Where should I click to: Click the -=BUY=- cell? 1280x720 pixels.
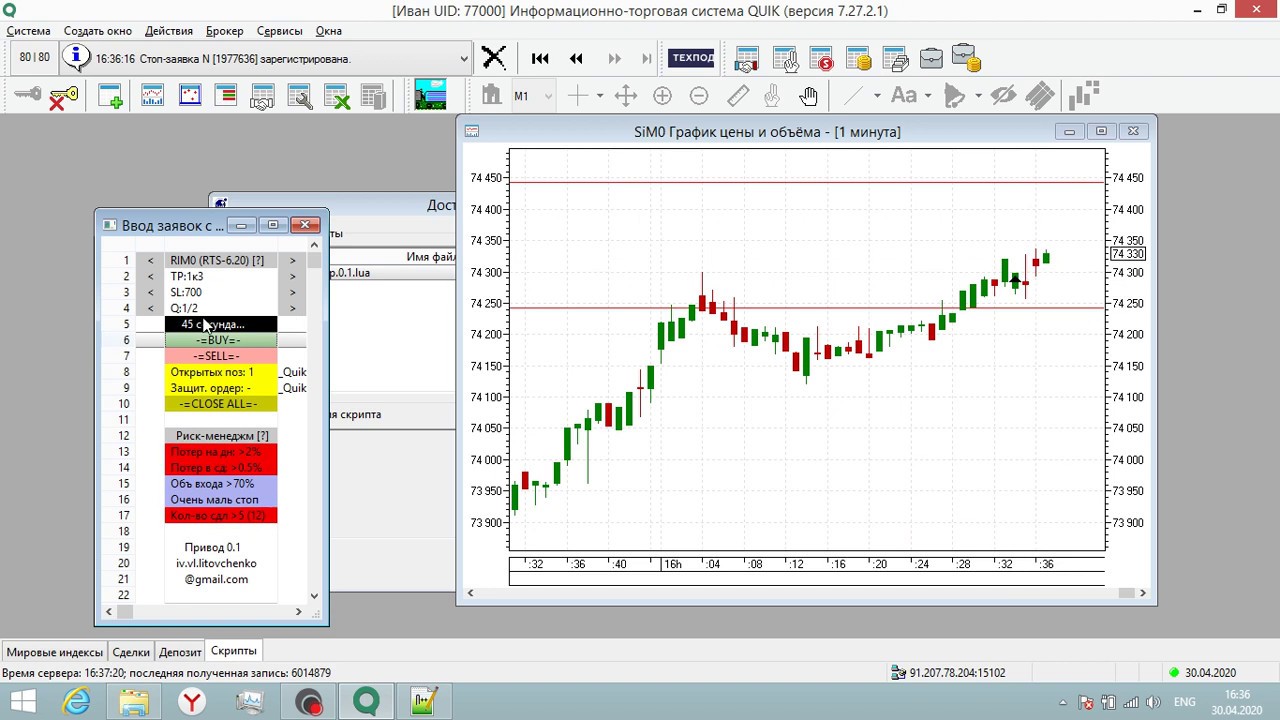point(221,340)
